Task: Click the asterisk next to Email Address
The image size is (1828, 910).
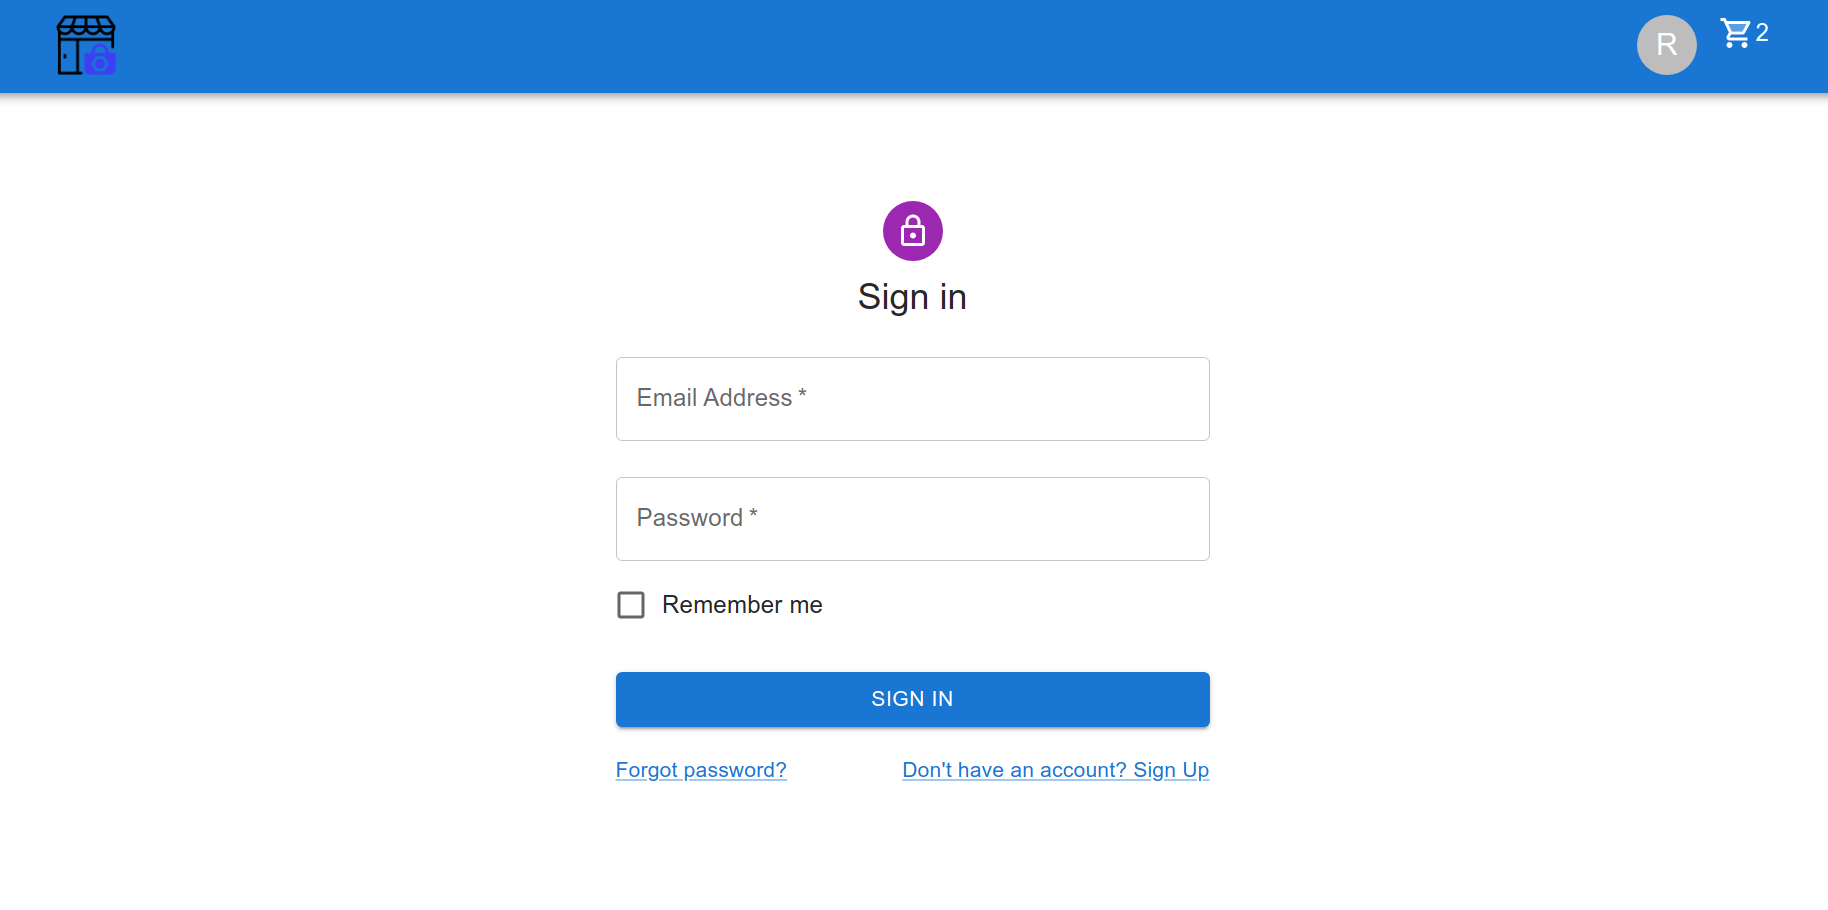Action: click(802, 395)
